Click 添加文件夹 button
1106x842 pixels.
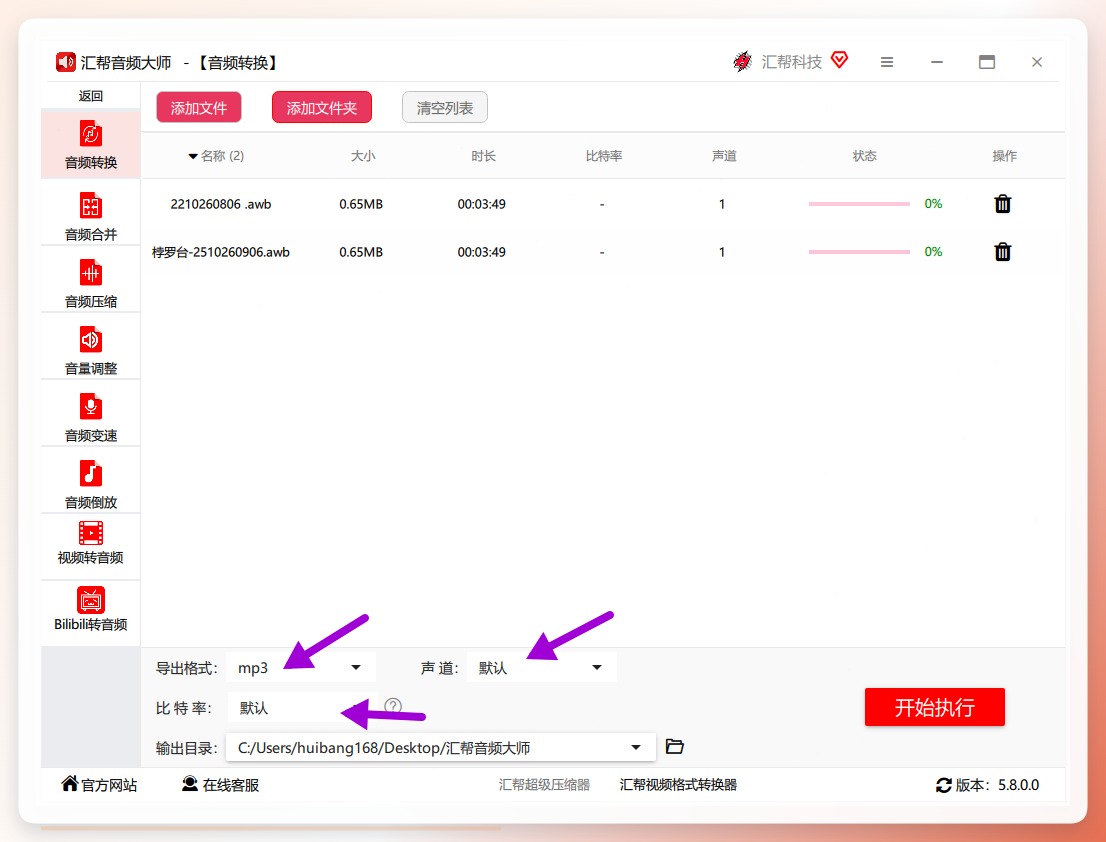coord(322,108)
